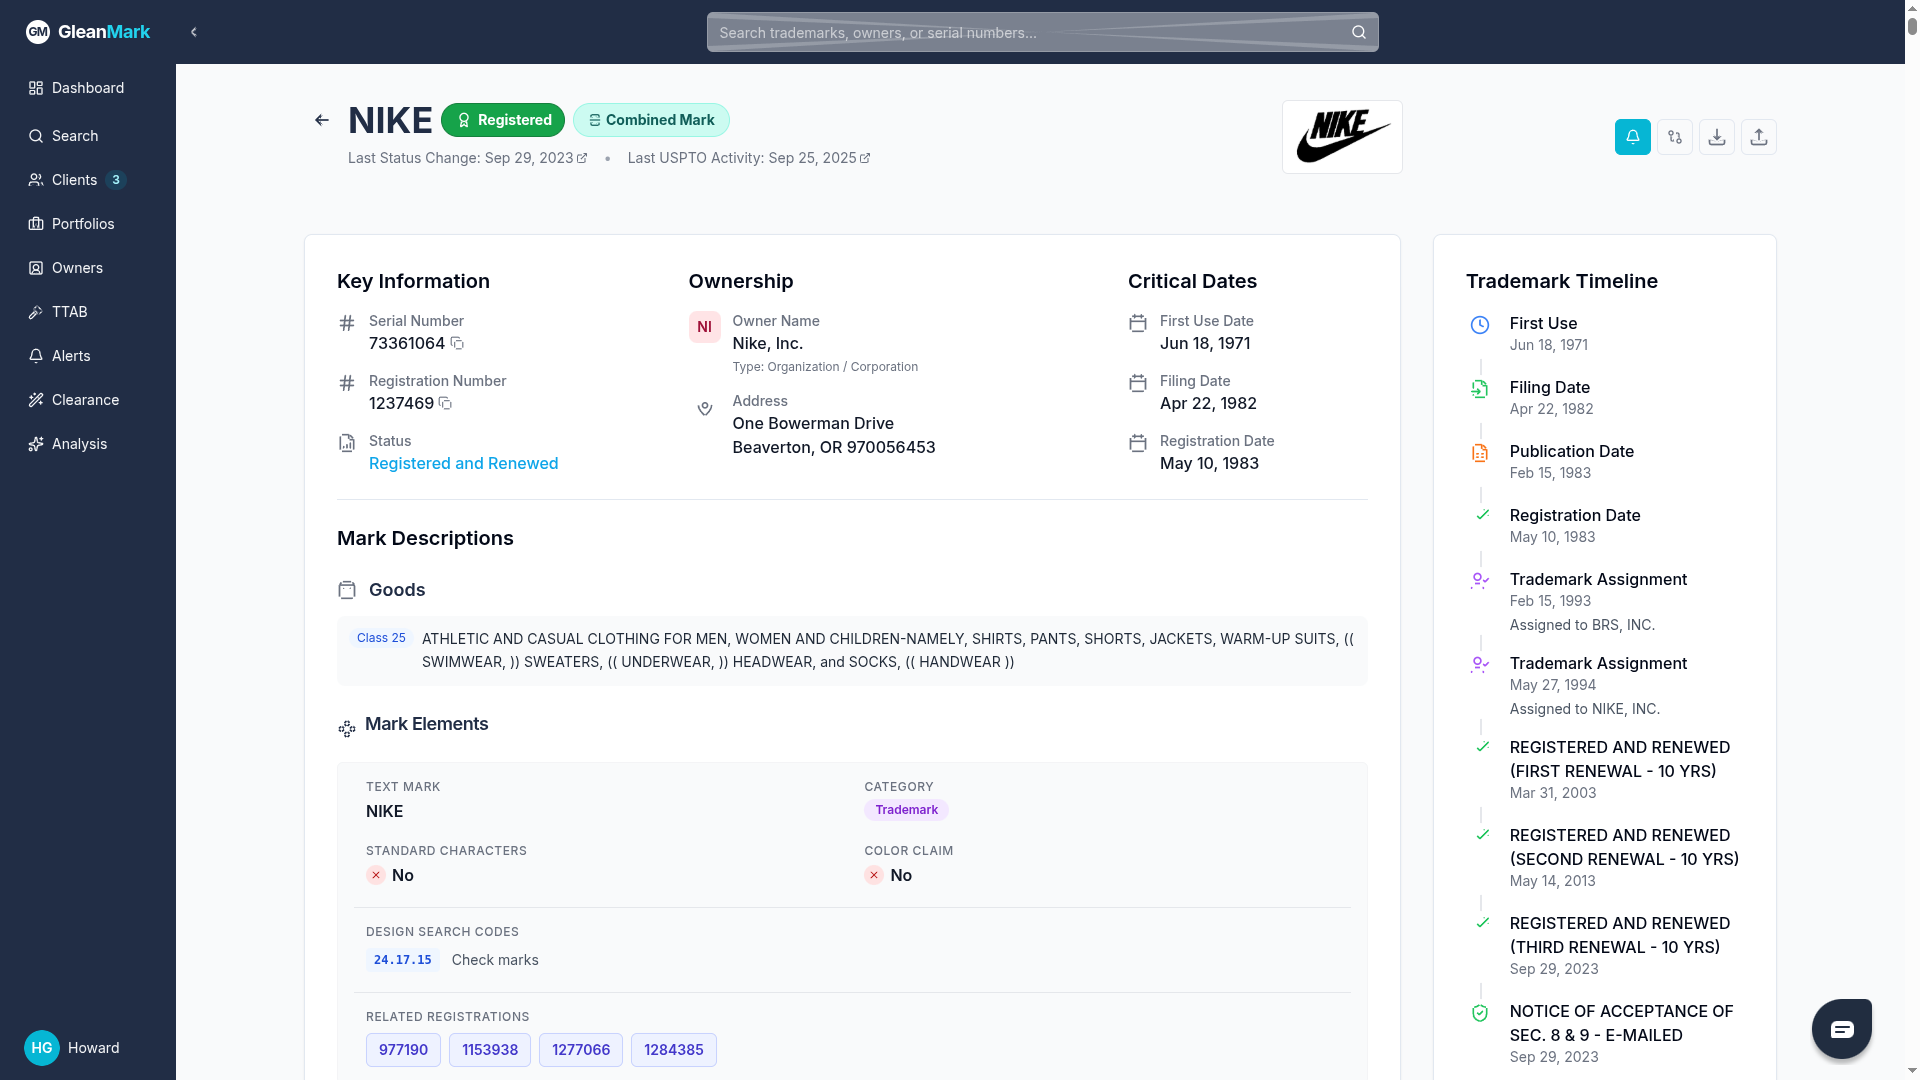Click the NIKE logo thumbnail
The width and height of the screenshot is (1920, 1080).
click(1342, 137)
